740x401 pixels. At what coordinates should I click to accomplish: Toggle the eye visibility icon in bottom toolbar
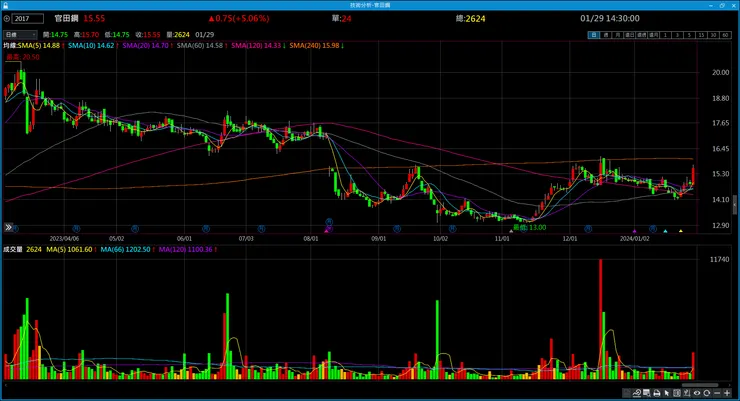[697, 393]
